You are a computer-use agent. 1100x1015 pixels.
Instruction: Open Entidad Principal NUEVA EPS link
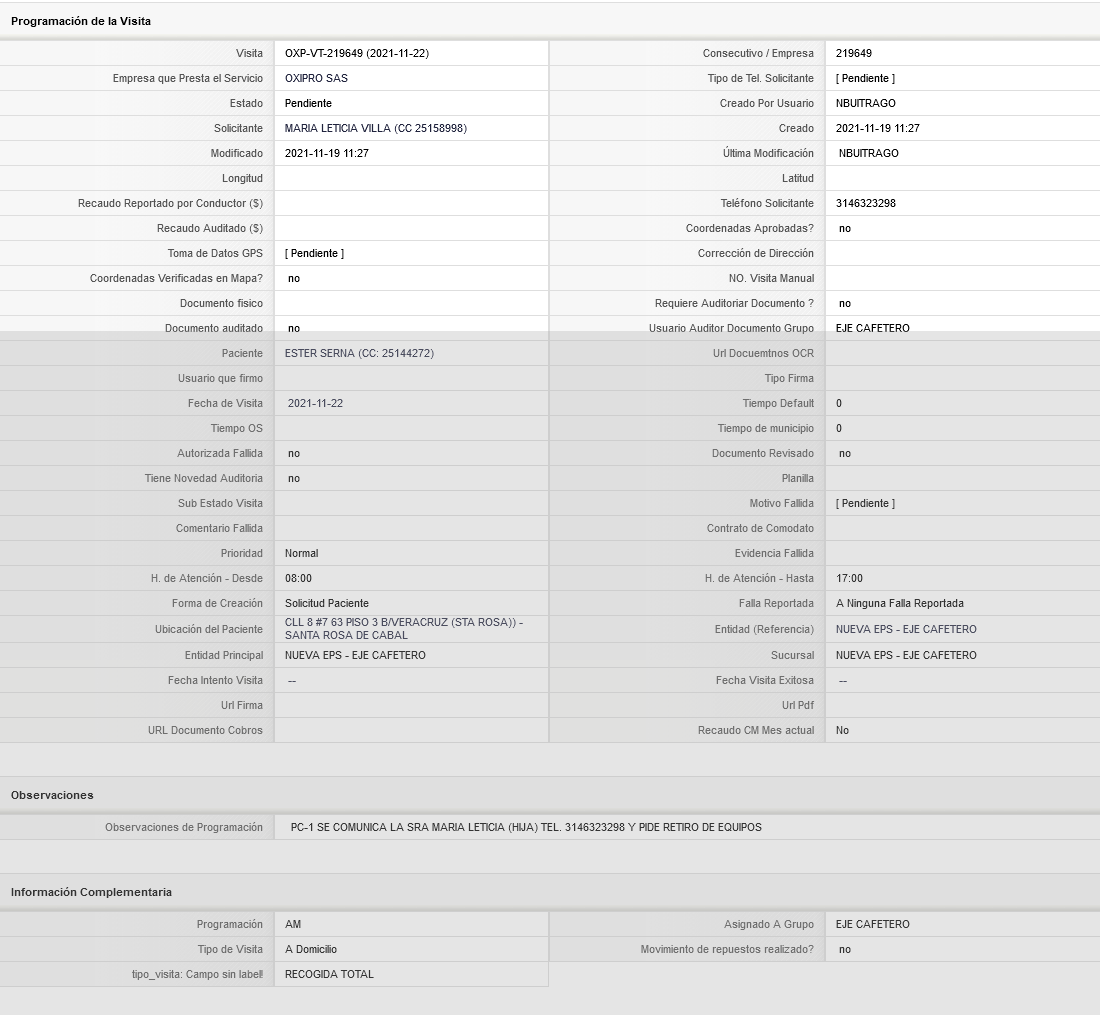click(x=355, y=655)
